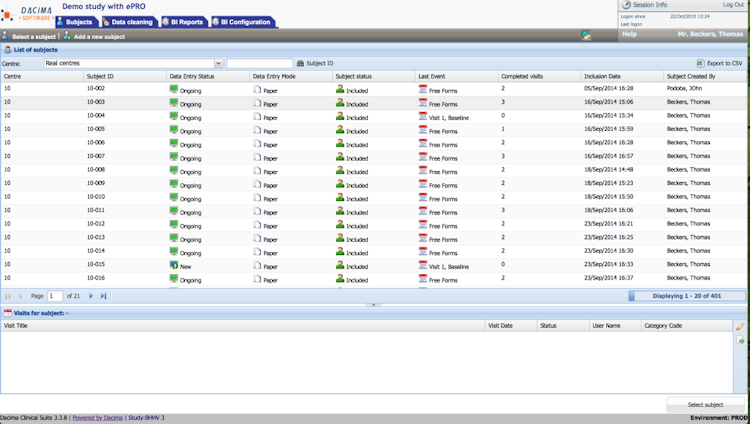This screenshot has width=750, height=424.
Task: Sort by Category Code column header
Action: [x=686, y=326]
